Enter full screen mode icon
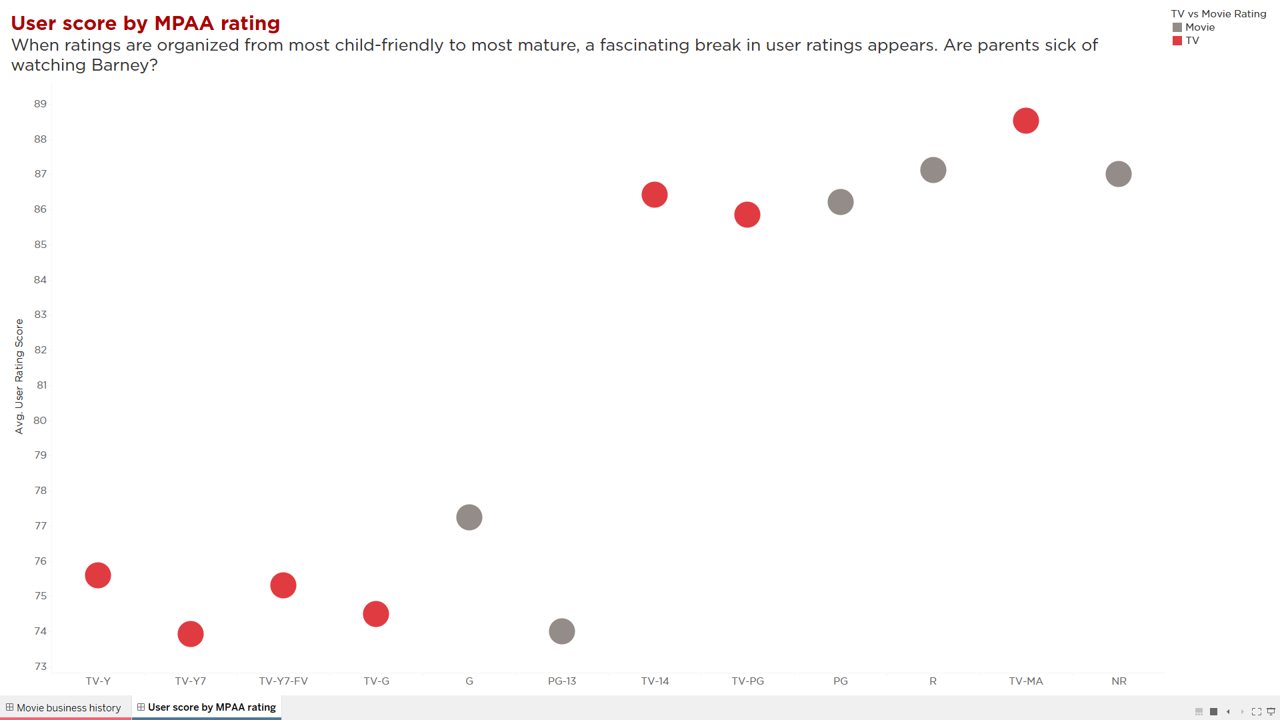 [x=1257, y=712]
